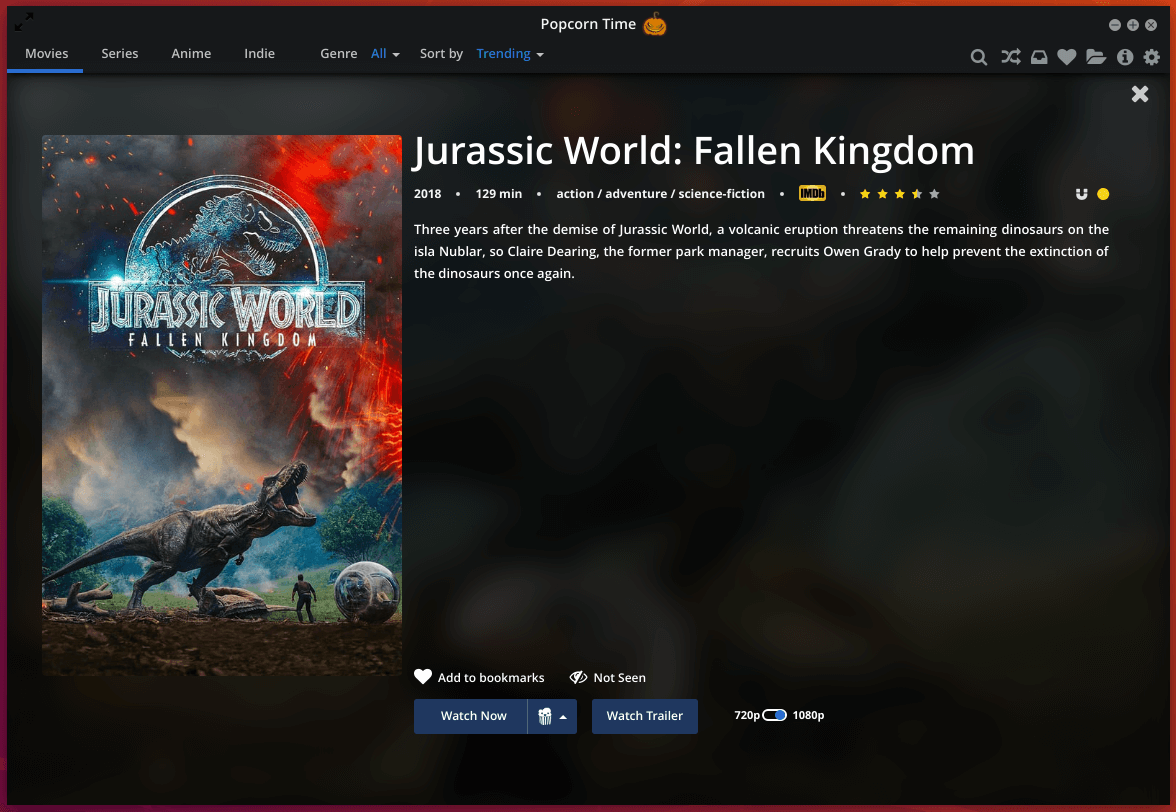The height and width of the screenshot is (812, 1176).
Task: Open the Genre All dropdown
Action: coord(385,54)
